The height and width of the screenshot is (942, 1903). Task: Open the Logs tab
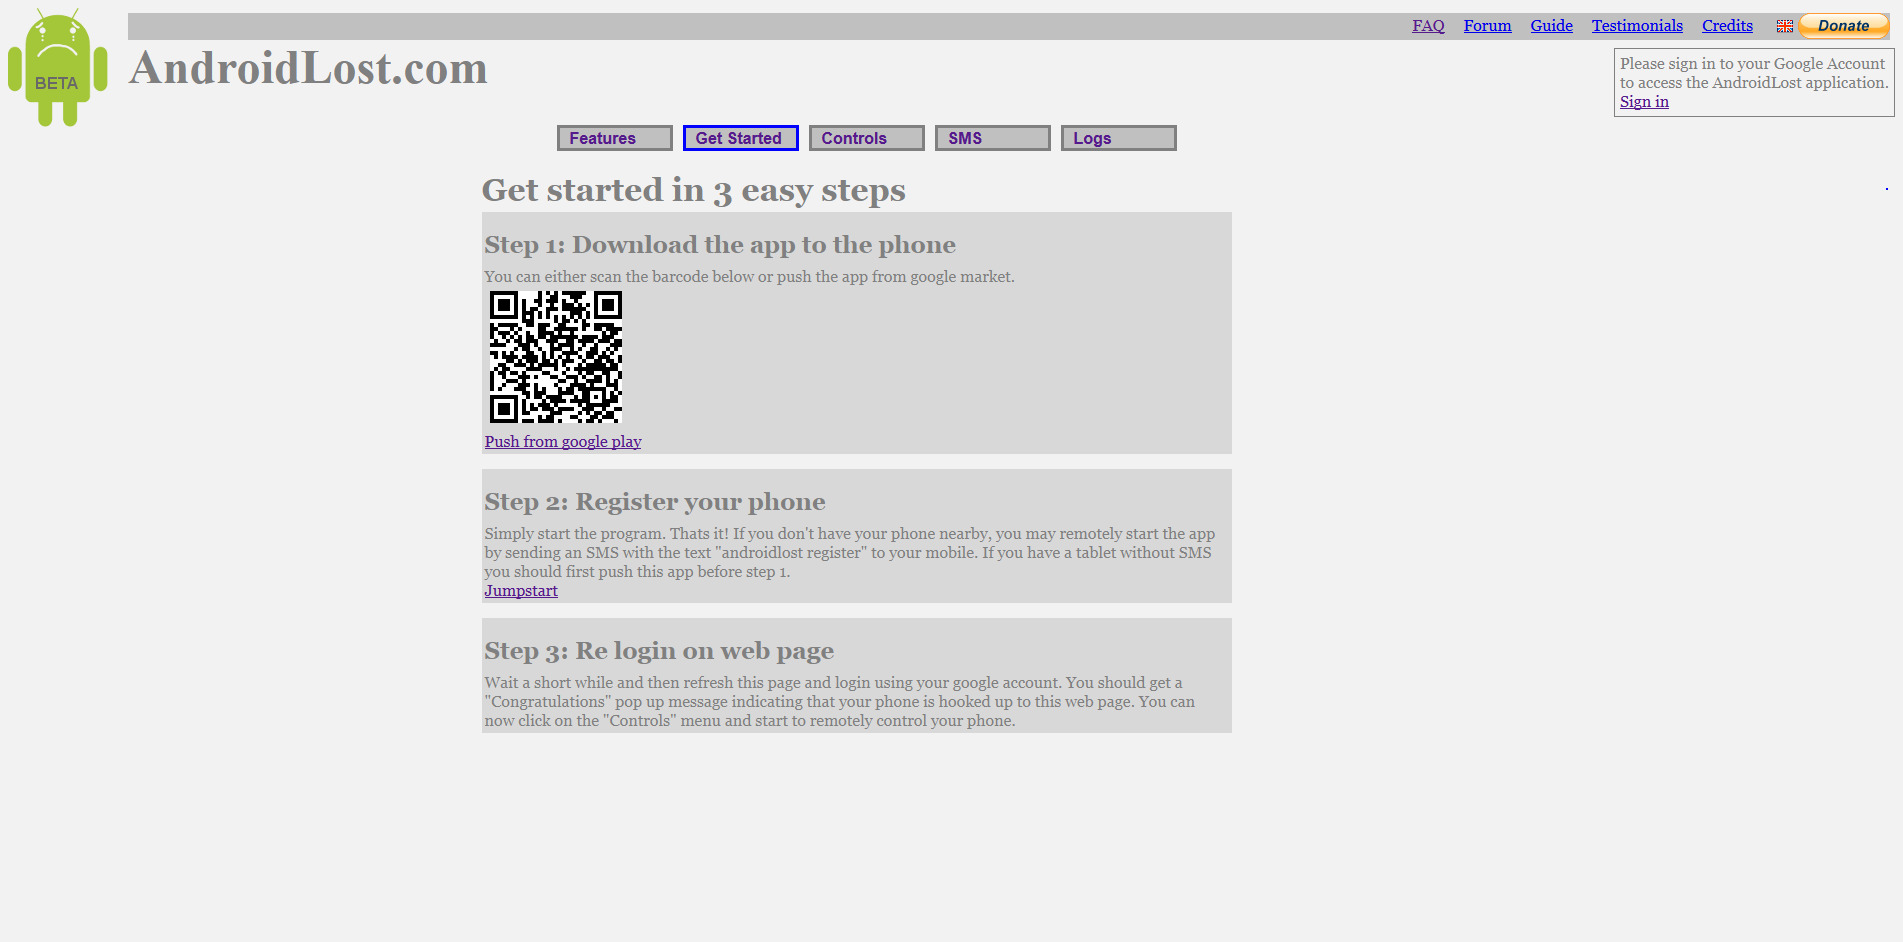(1118, 138)
